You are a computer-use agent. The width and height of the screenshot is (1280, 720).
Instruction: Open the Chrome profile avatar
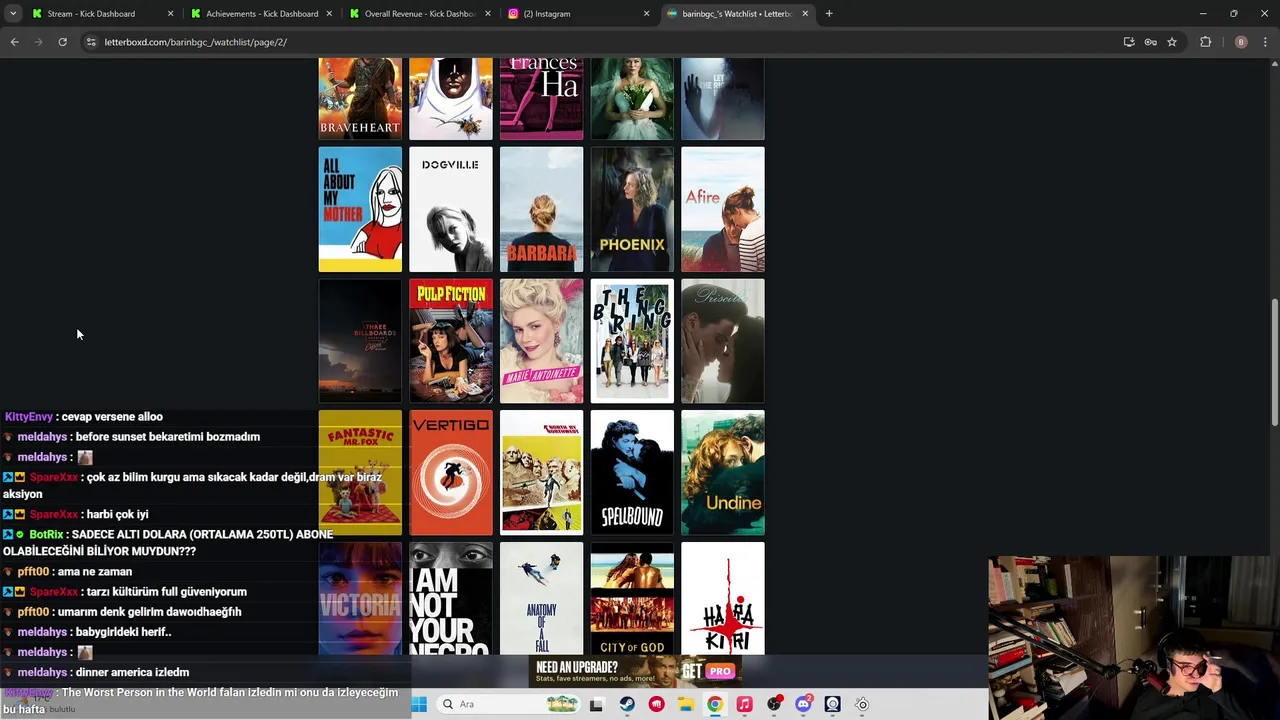[1241, 42]
